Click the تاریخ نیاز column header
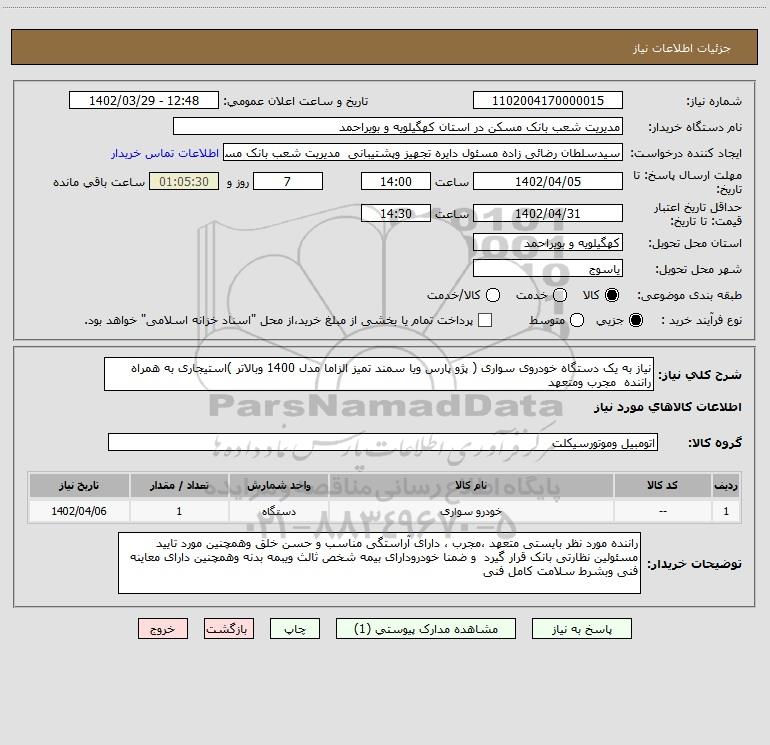The height and width of the screenshot is (745, 770). click(79, 485)
